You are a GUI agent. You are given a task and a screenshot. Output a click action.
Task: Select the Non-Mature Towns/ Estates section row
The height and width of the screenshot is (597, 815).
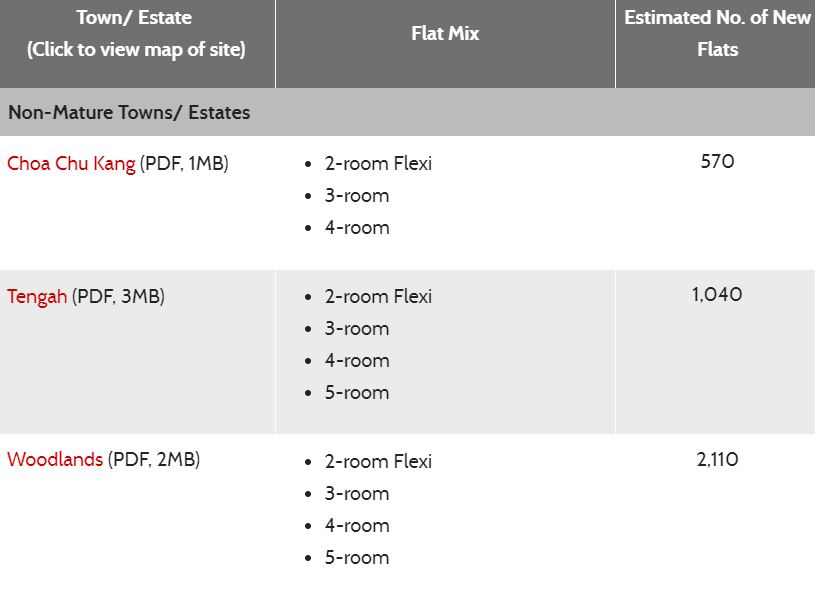point(129,113)
